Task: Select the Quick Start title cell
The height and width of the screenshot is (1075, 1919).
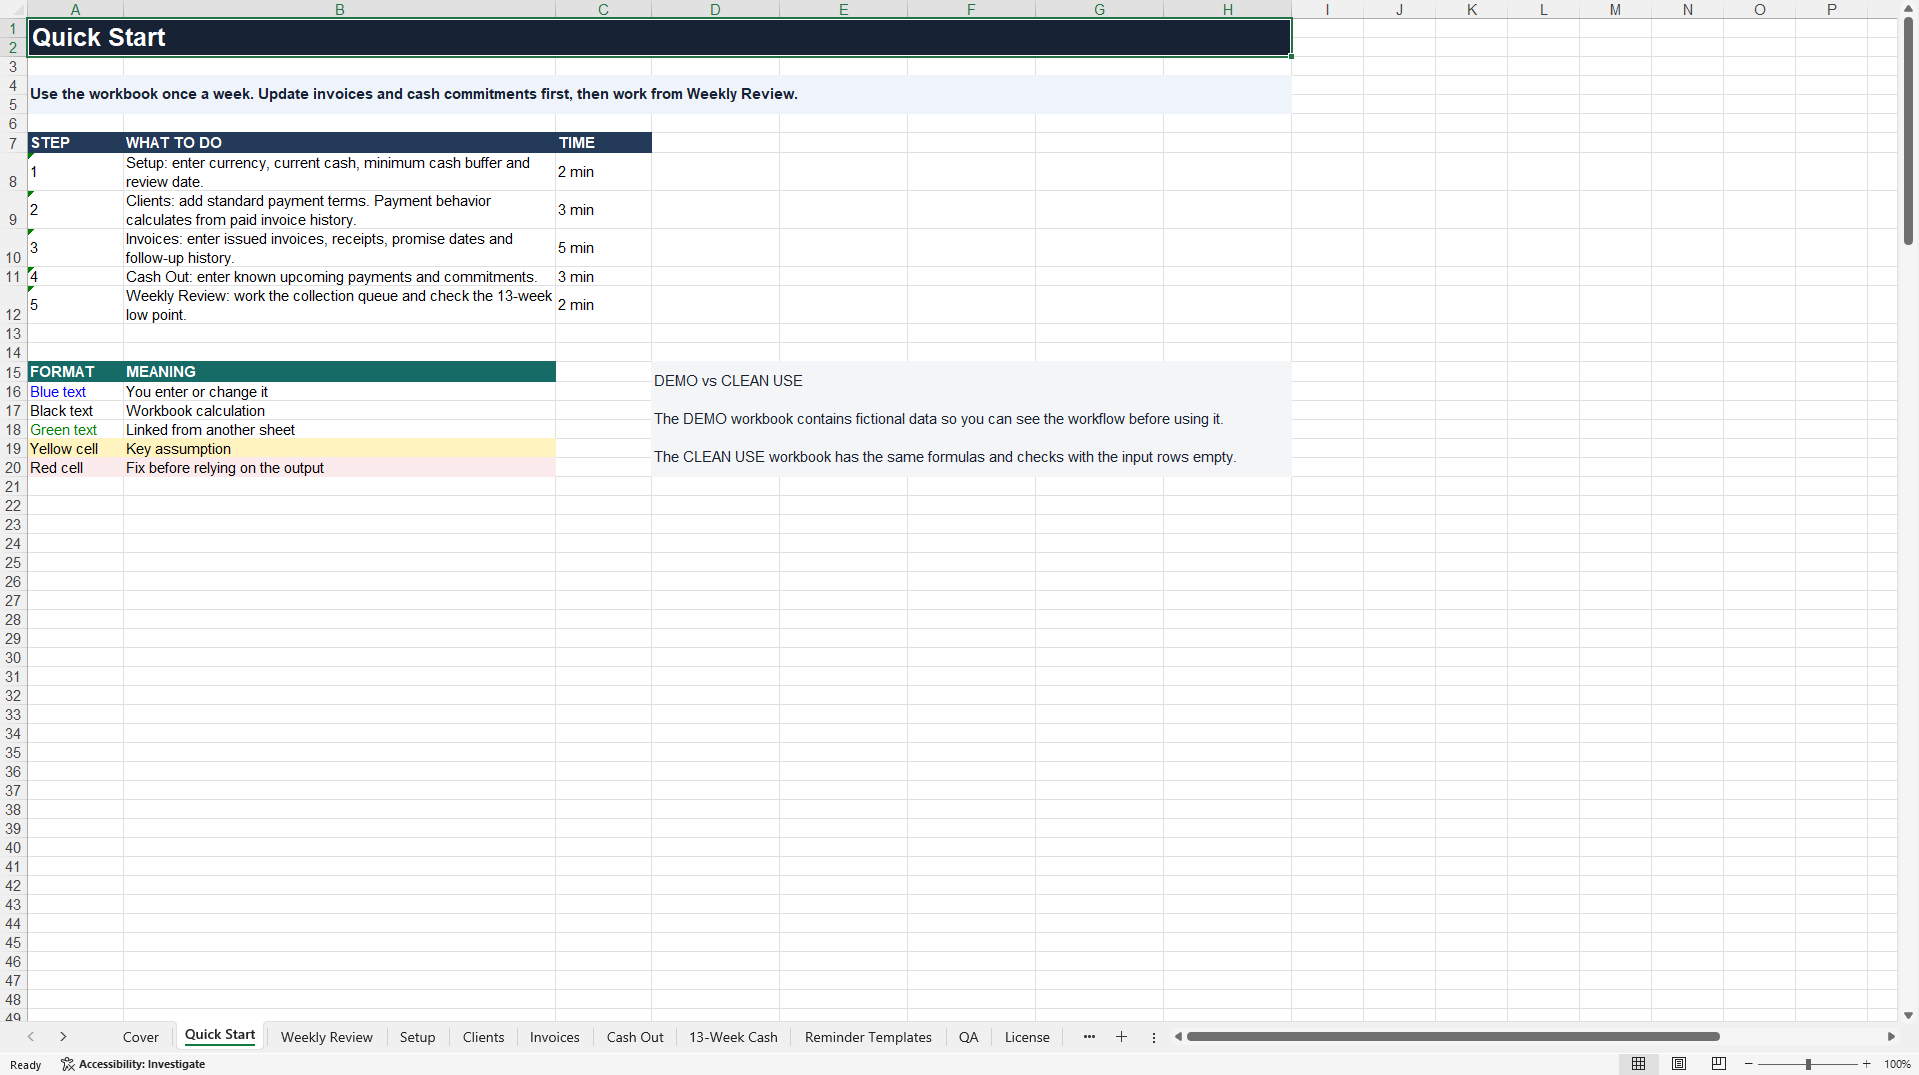Action: click(x=659, y=37)
